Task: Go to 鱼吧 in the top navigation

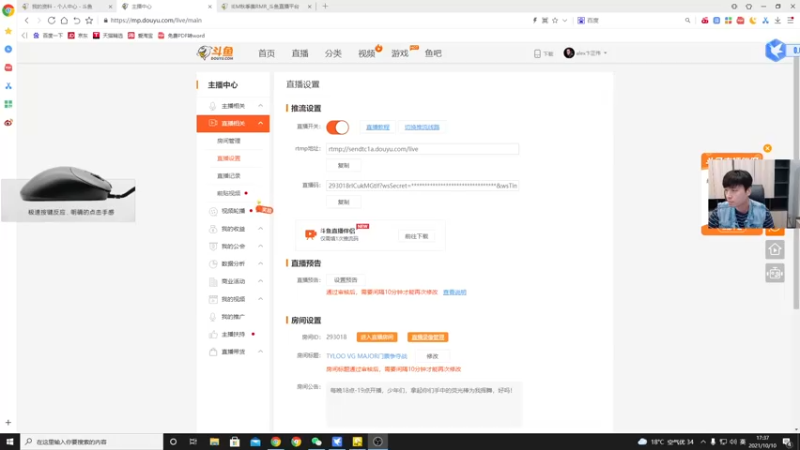Action: coord(433,53)
